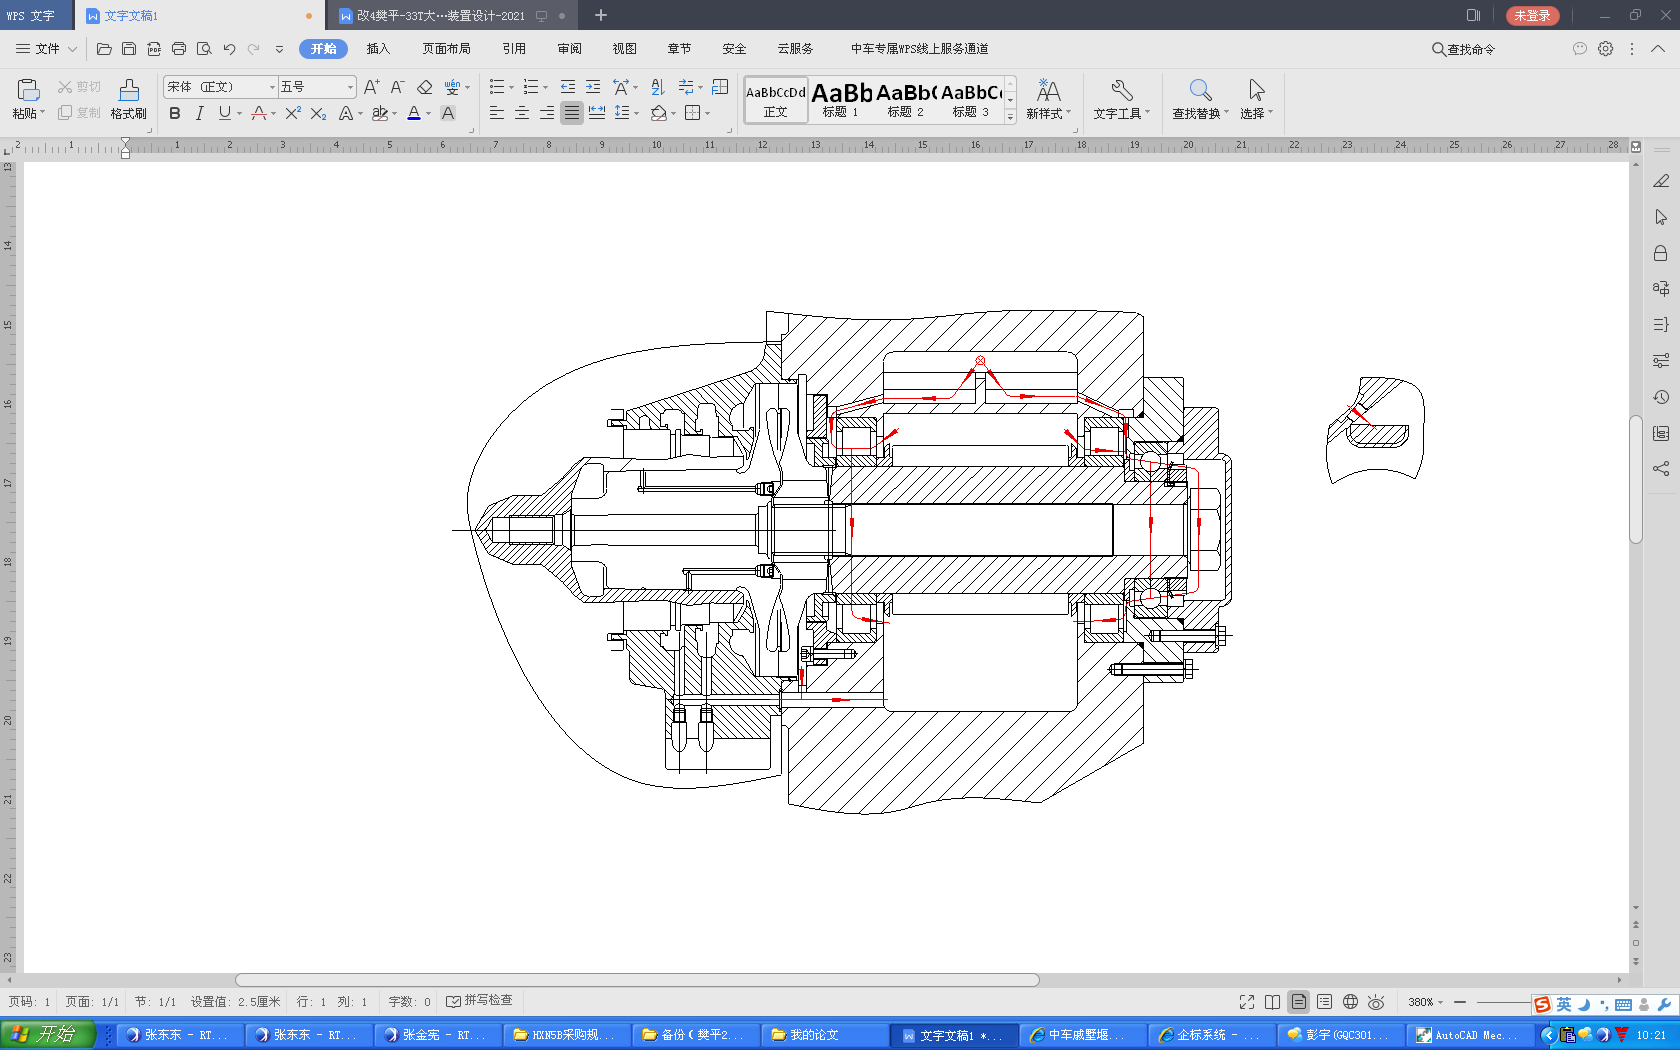This screenshot has height=1050, width=1680.
Task: Click the Sort (A-Z) icon
Action: [x=657, y=87]
